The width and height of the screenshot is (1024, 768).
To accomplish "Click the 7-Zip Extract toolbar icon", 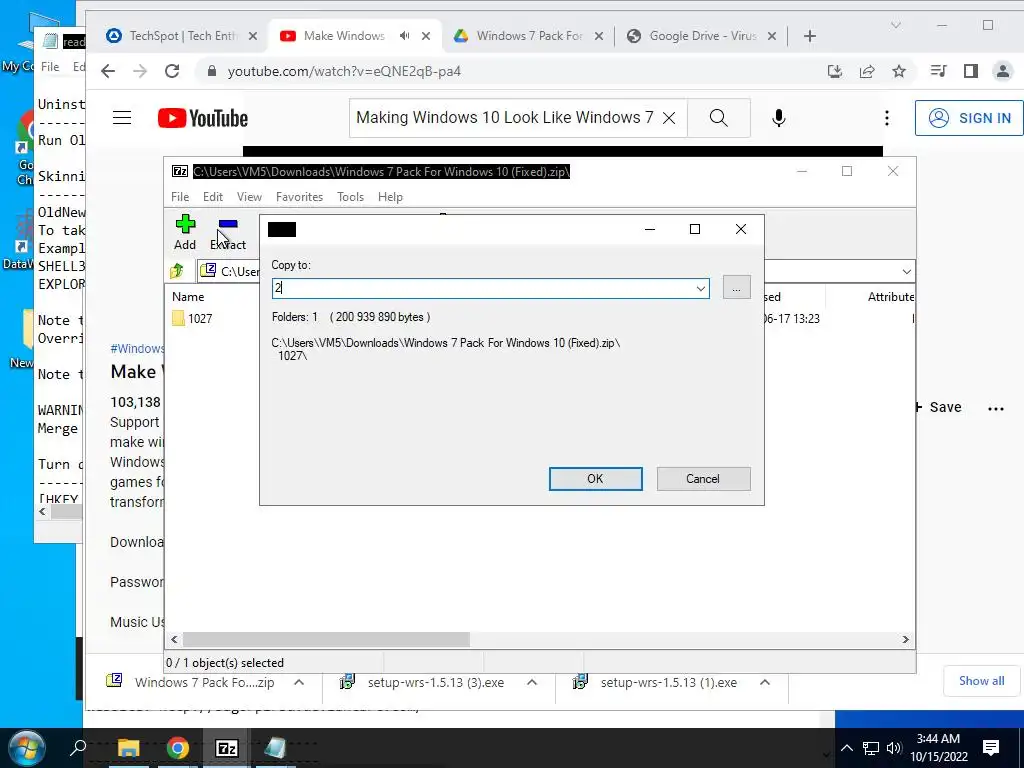I will (228, 232).
